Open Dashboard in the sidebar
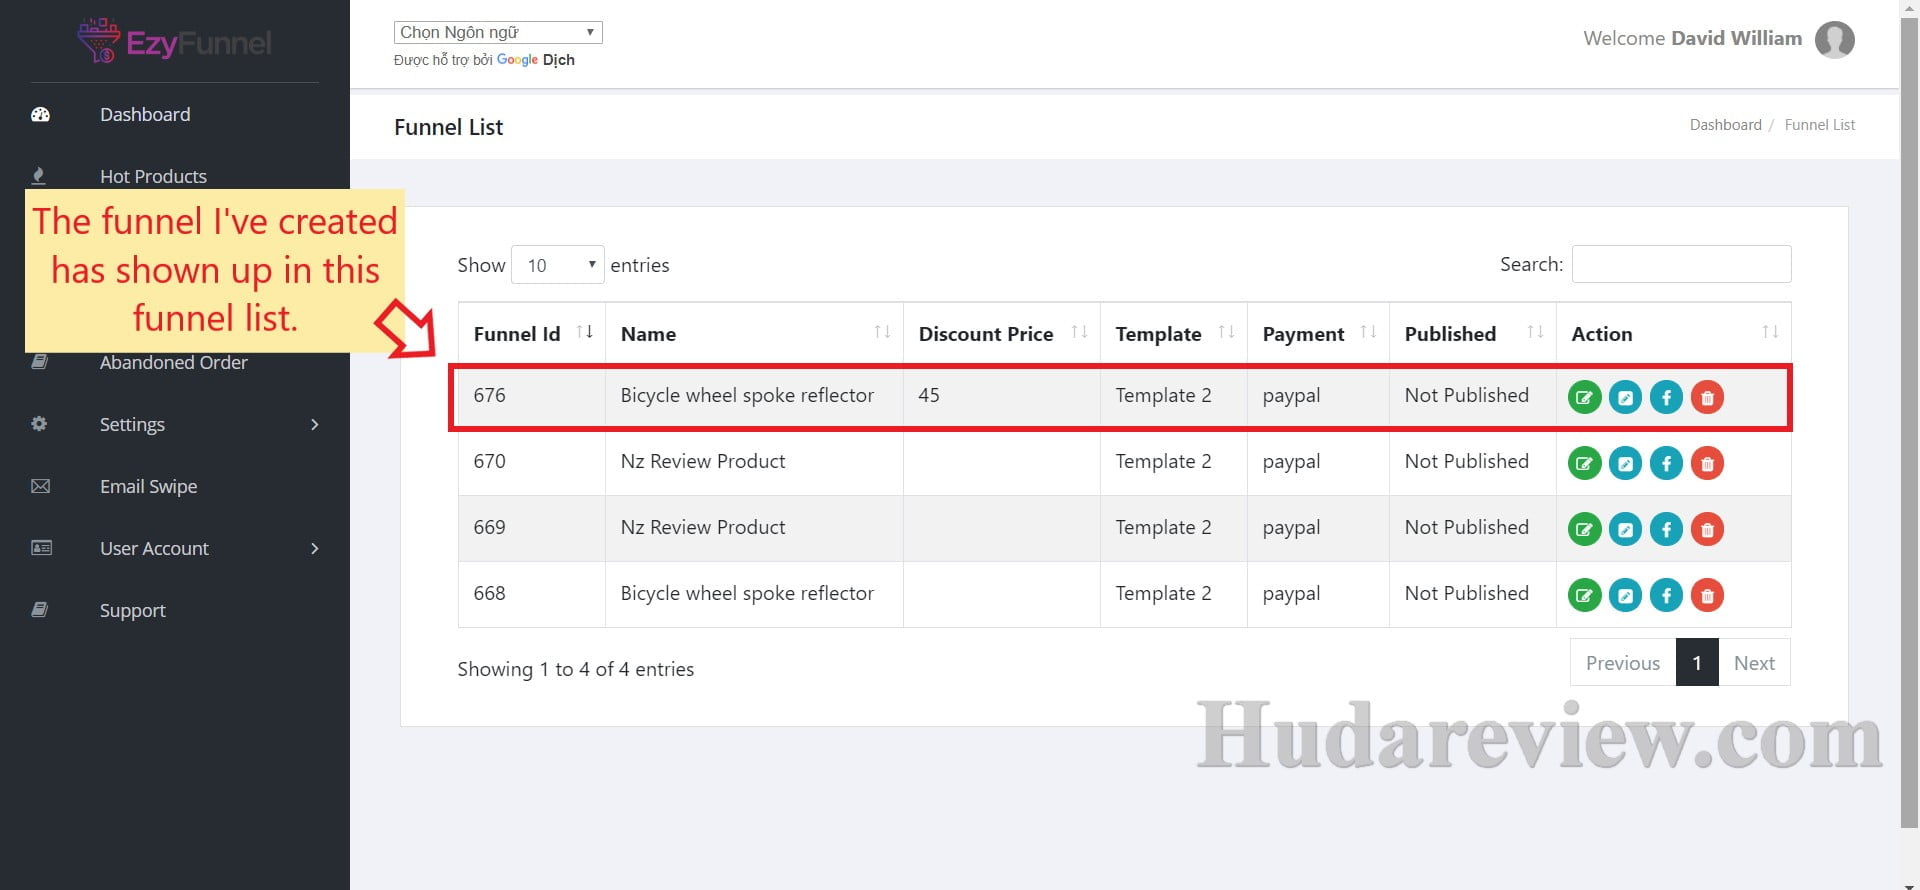The width and height of the screenshot is (1920, 890). tap(145, 114)
